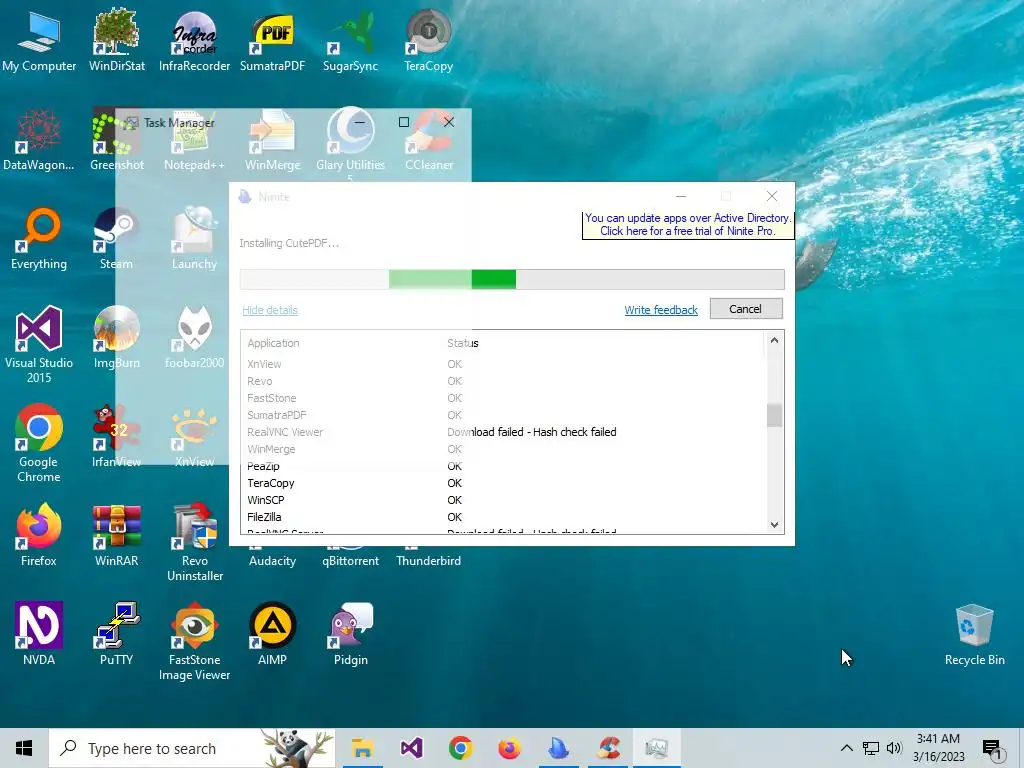Screen dimensions: 1024x768
Task: Minimize the Ninite window
Action: [x=680, y=196]
